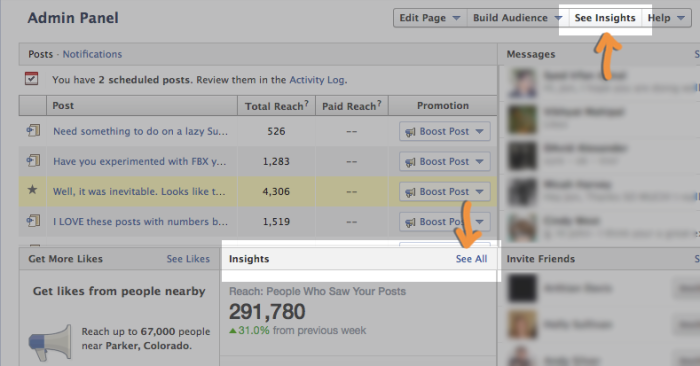Image resolution: width=700 pixels, height=366 pixels.
Task: Click total reach value 526
Action: click(x=276, y=131)
